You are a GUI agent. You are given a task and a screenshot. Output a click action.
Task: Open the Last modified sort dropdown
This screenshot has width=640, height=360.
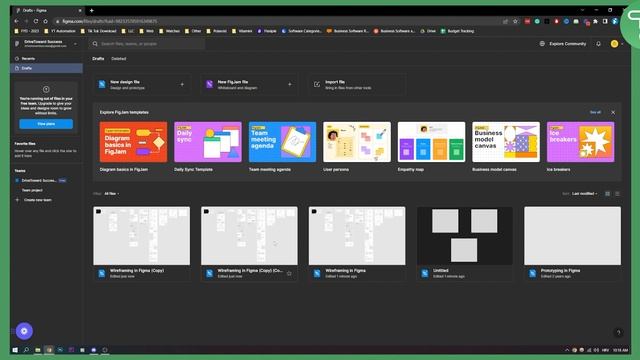coord(584,194)
